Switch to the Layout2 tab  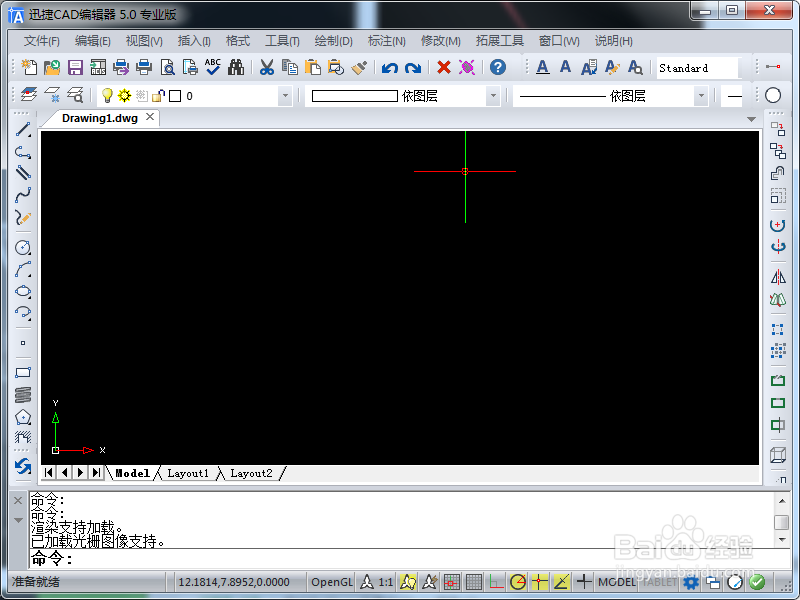[252, 473]
